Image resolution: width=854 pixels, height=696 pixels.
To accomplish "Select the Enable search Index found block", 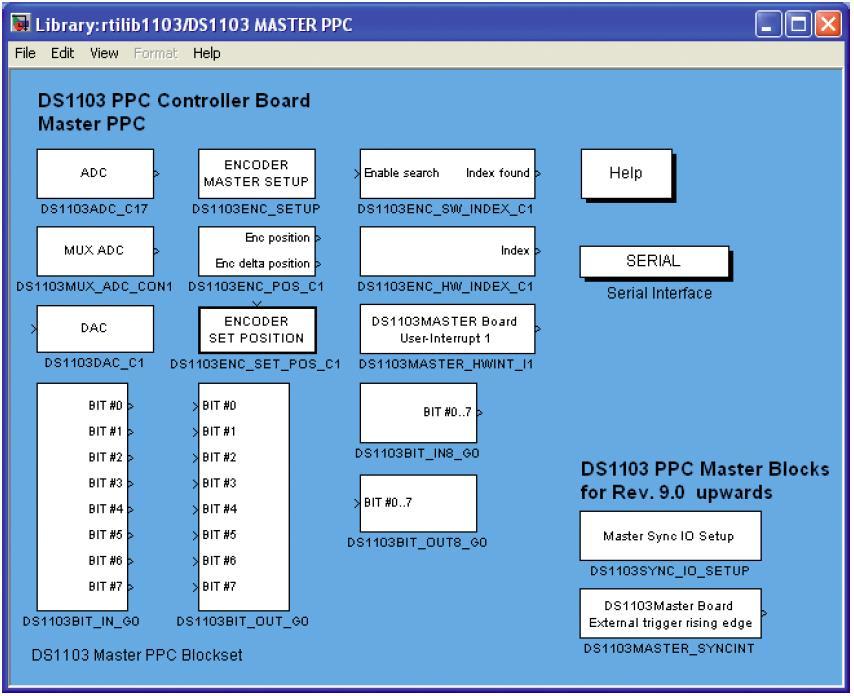I will pyautogui.click(x=447, y=174).
